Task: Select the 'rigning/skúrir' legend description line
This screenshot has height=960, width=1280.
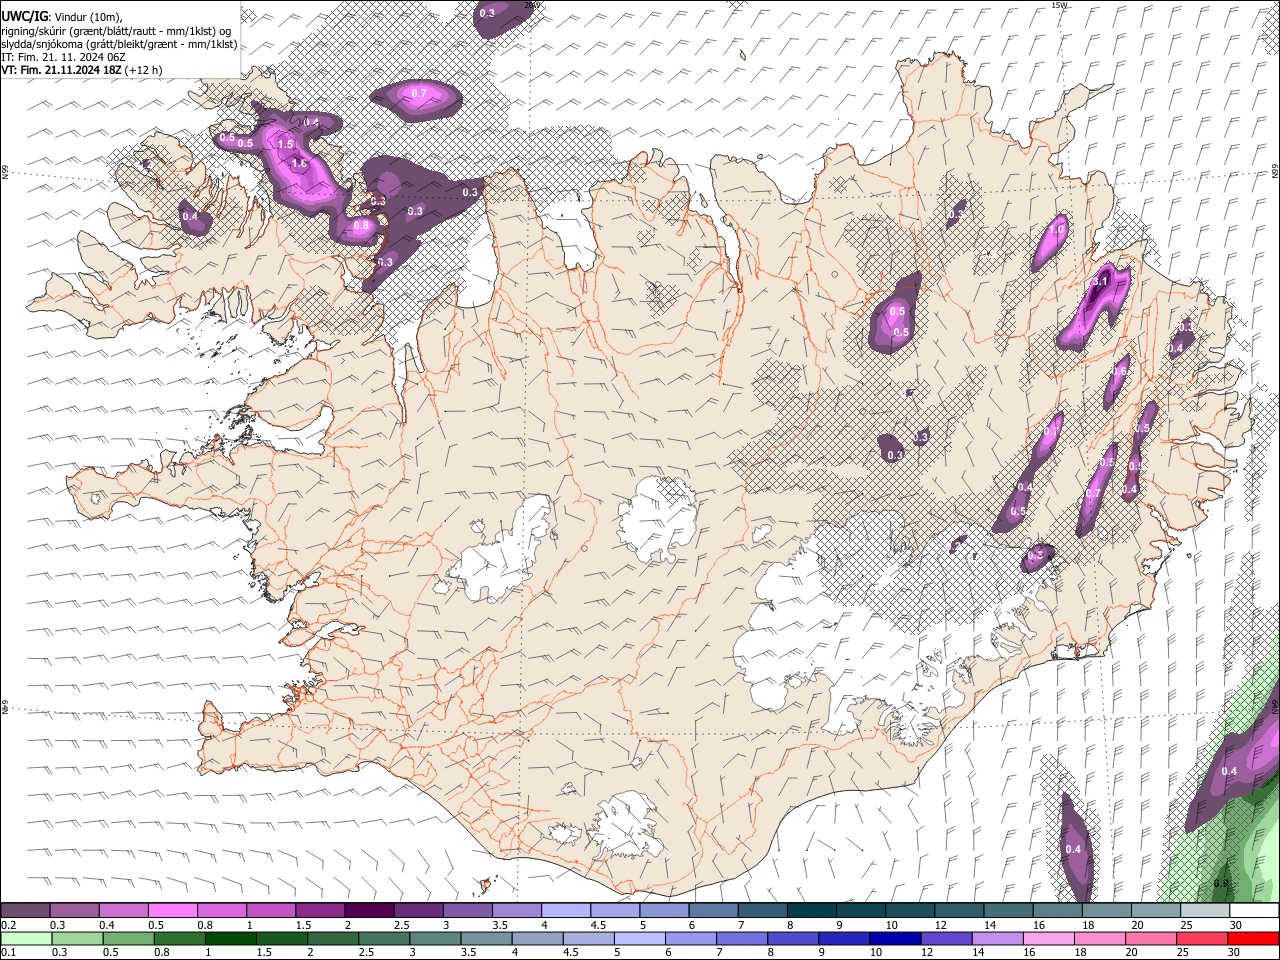Action: point(116,31)
